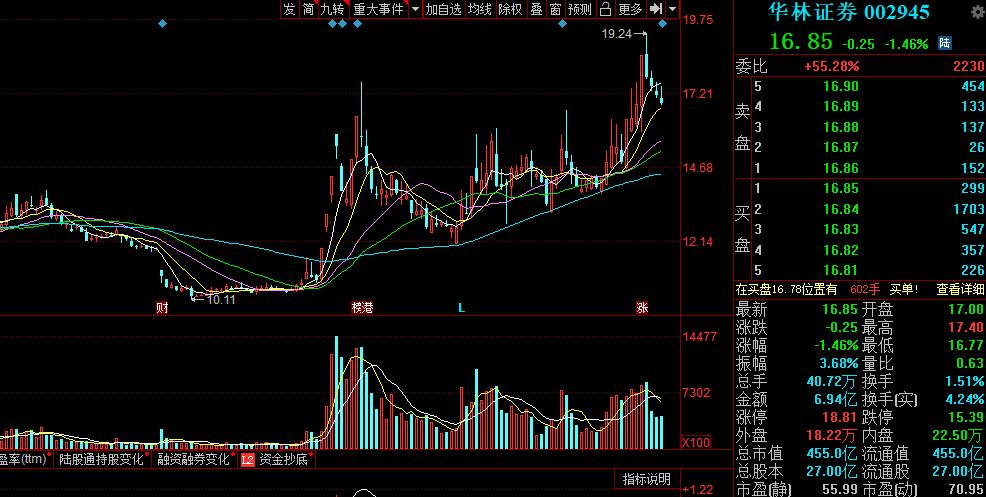Image resolution: width=986 pixels, height=497 pixels.
Task: Click the blue 陆 badge icon
Action: (944, 43)
